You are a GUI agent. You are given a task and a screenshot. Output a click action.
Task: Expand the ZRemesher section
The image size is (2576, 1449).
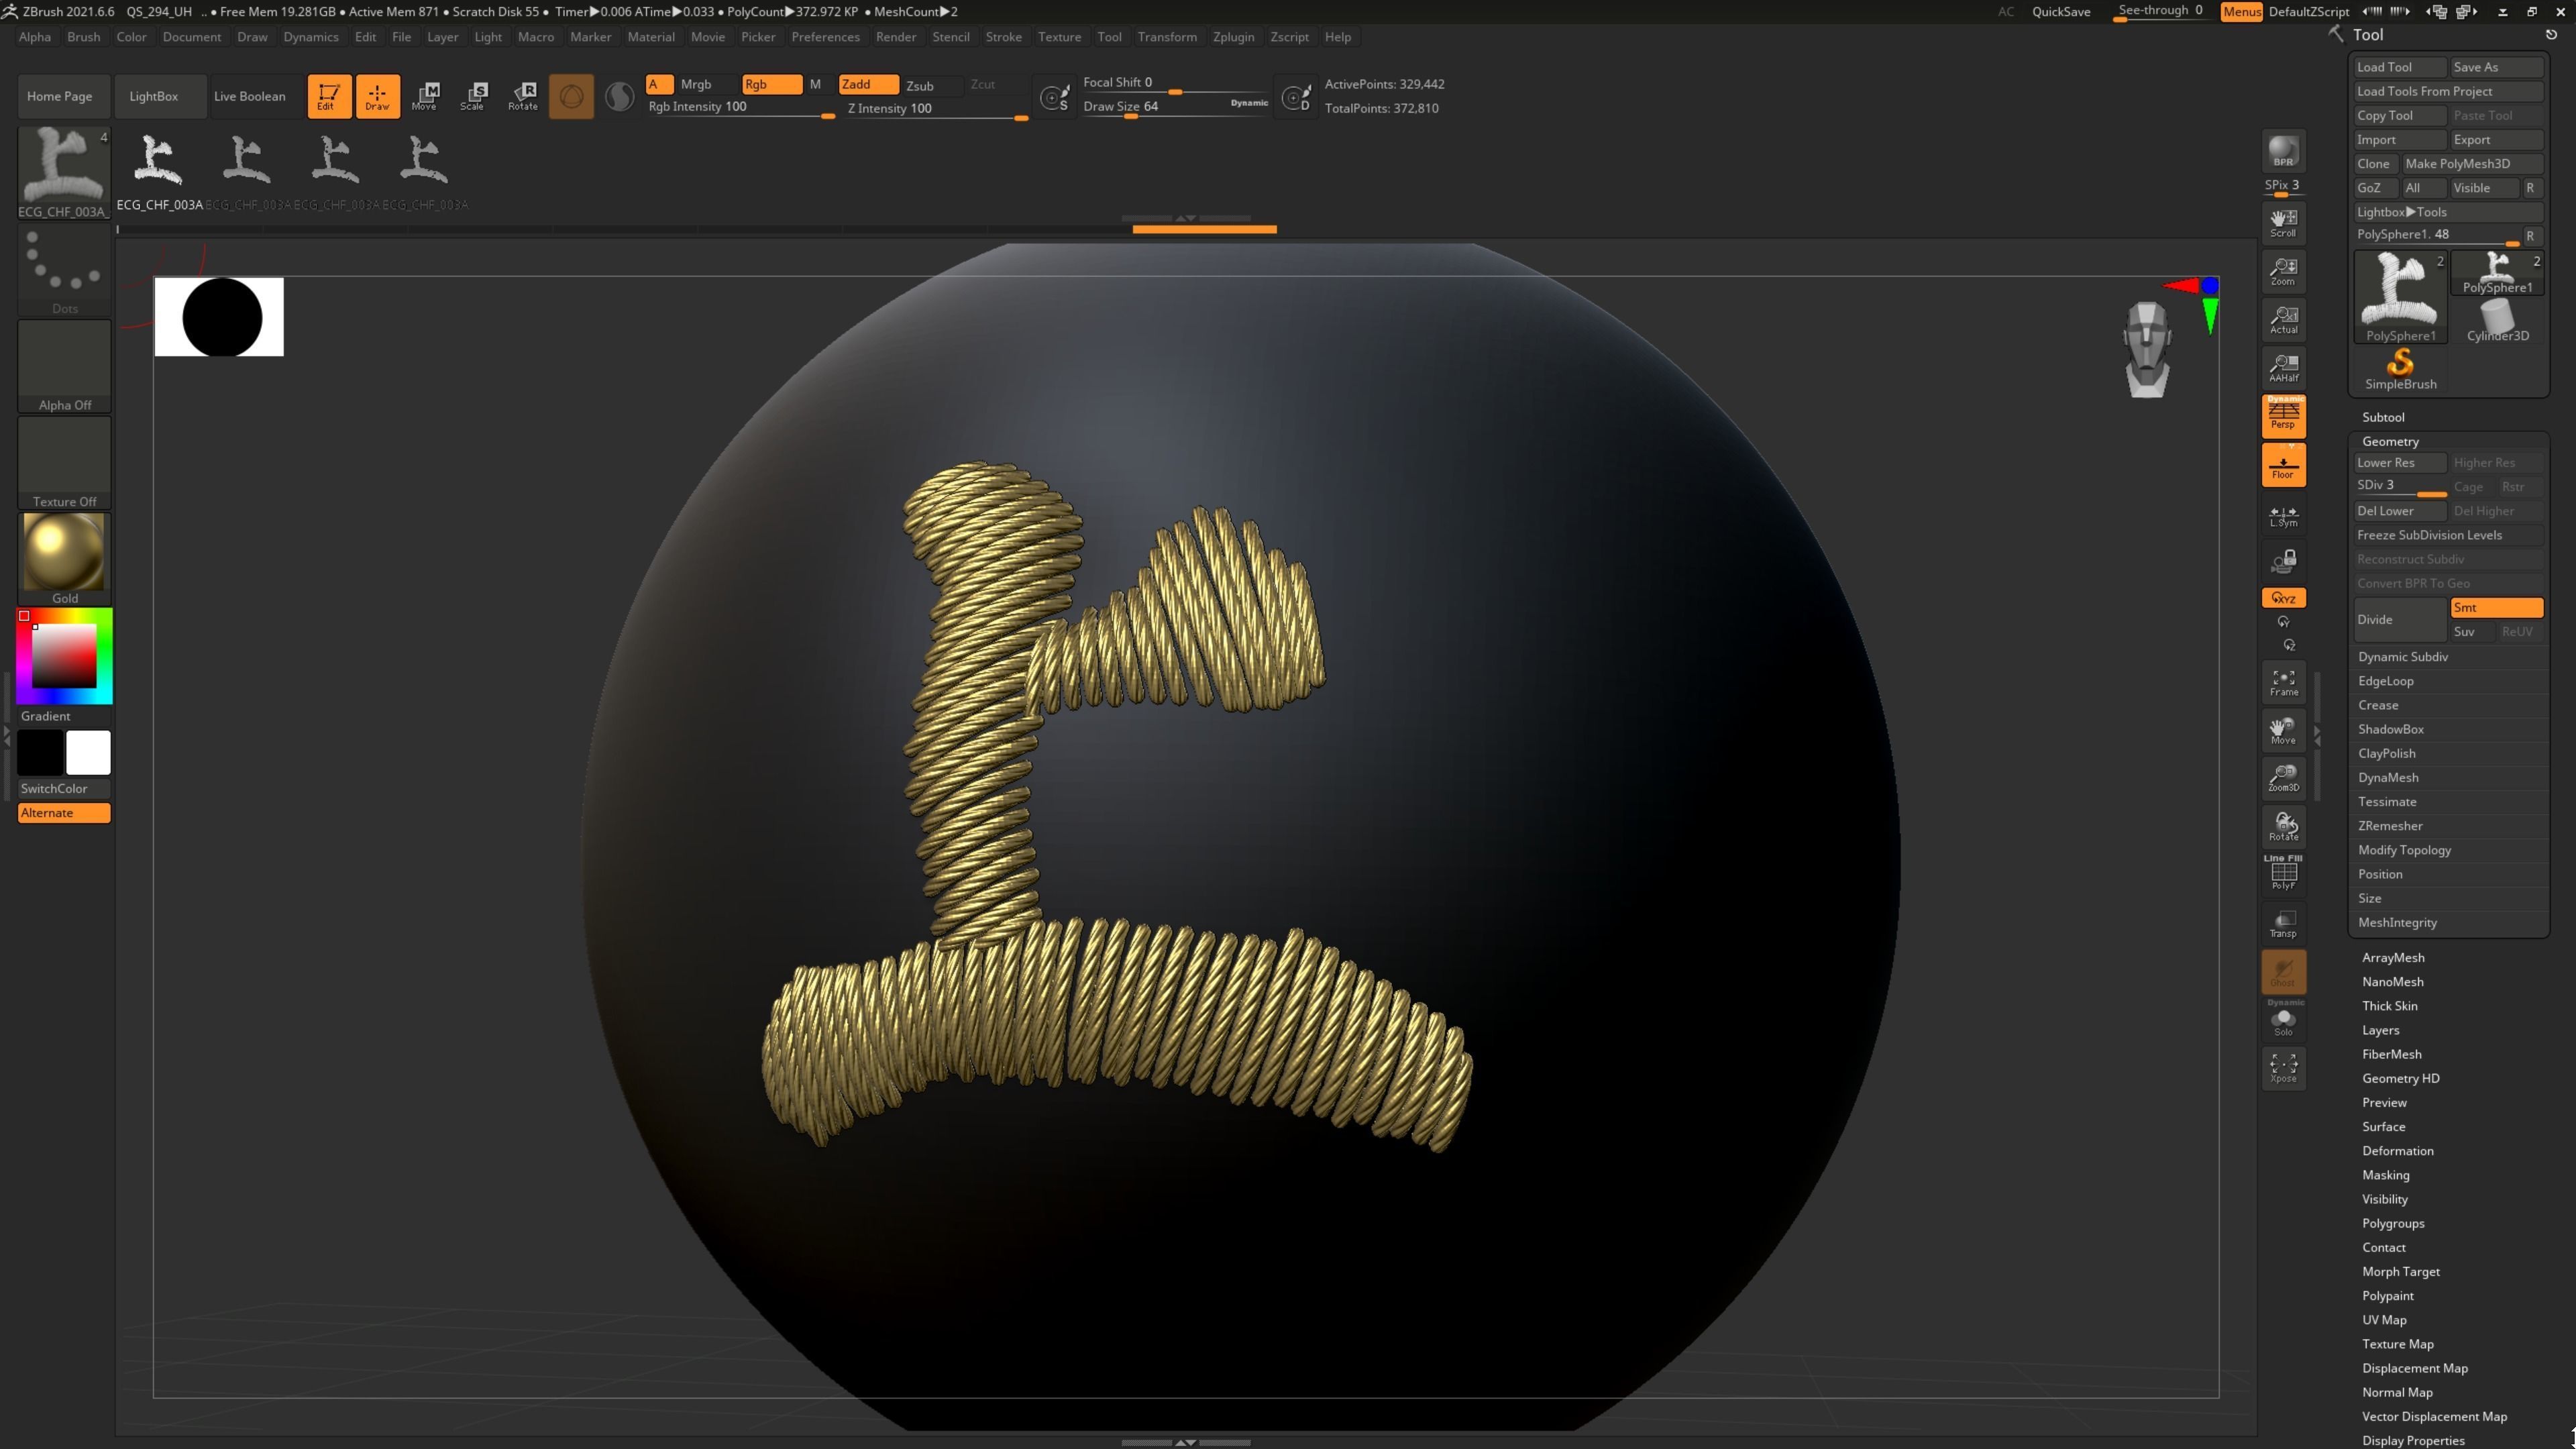(x=2390, y=826)
